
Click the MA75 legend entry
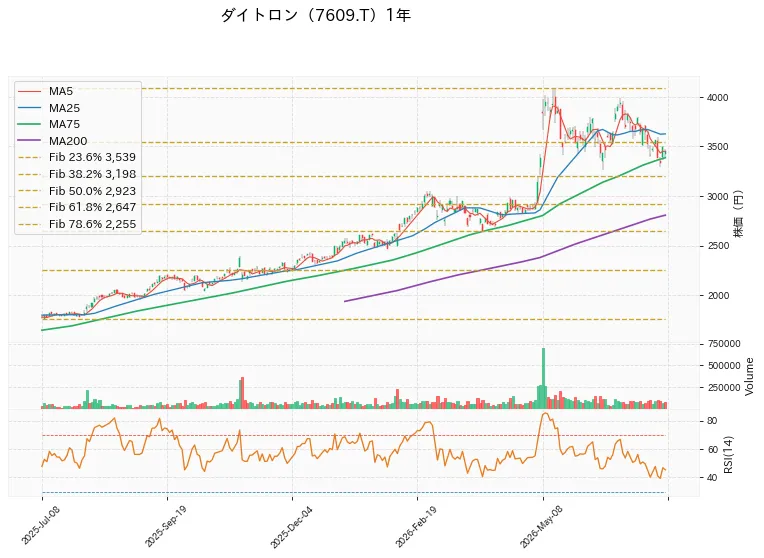point(49,124)
